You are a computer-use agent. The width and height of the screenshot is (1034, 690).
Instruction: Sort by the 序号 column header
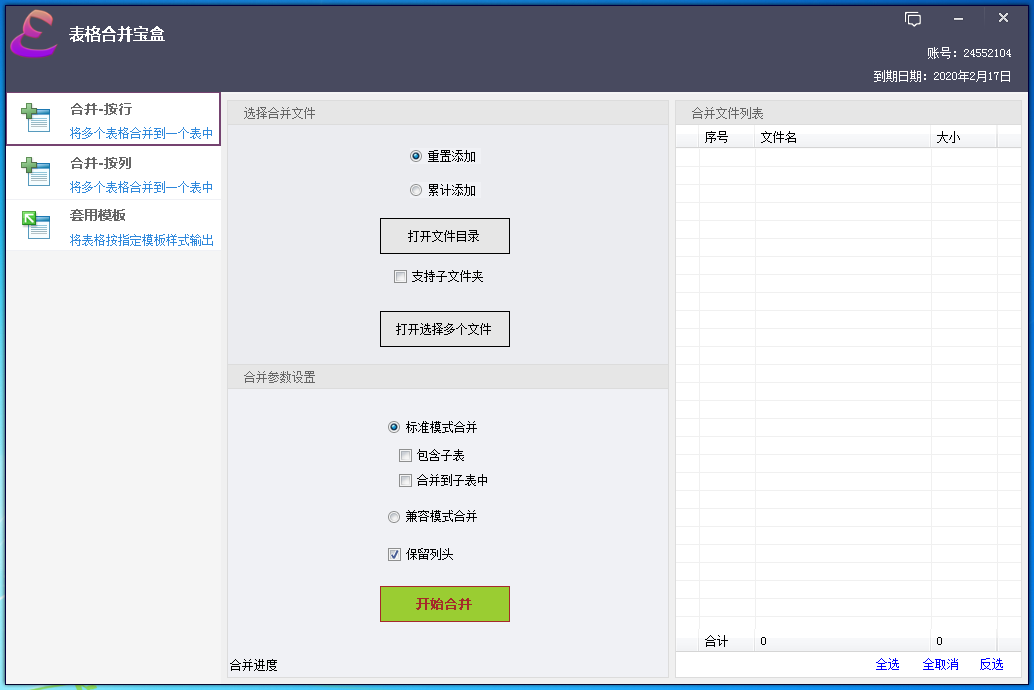click(727, 137)
